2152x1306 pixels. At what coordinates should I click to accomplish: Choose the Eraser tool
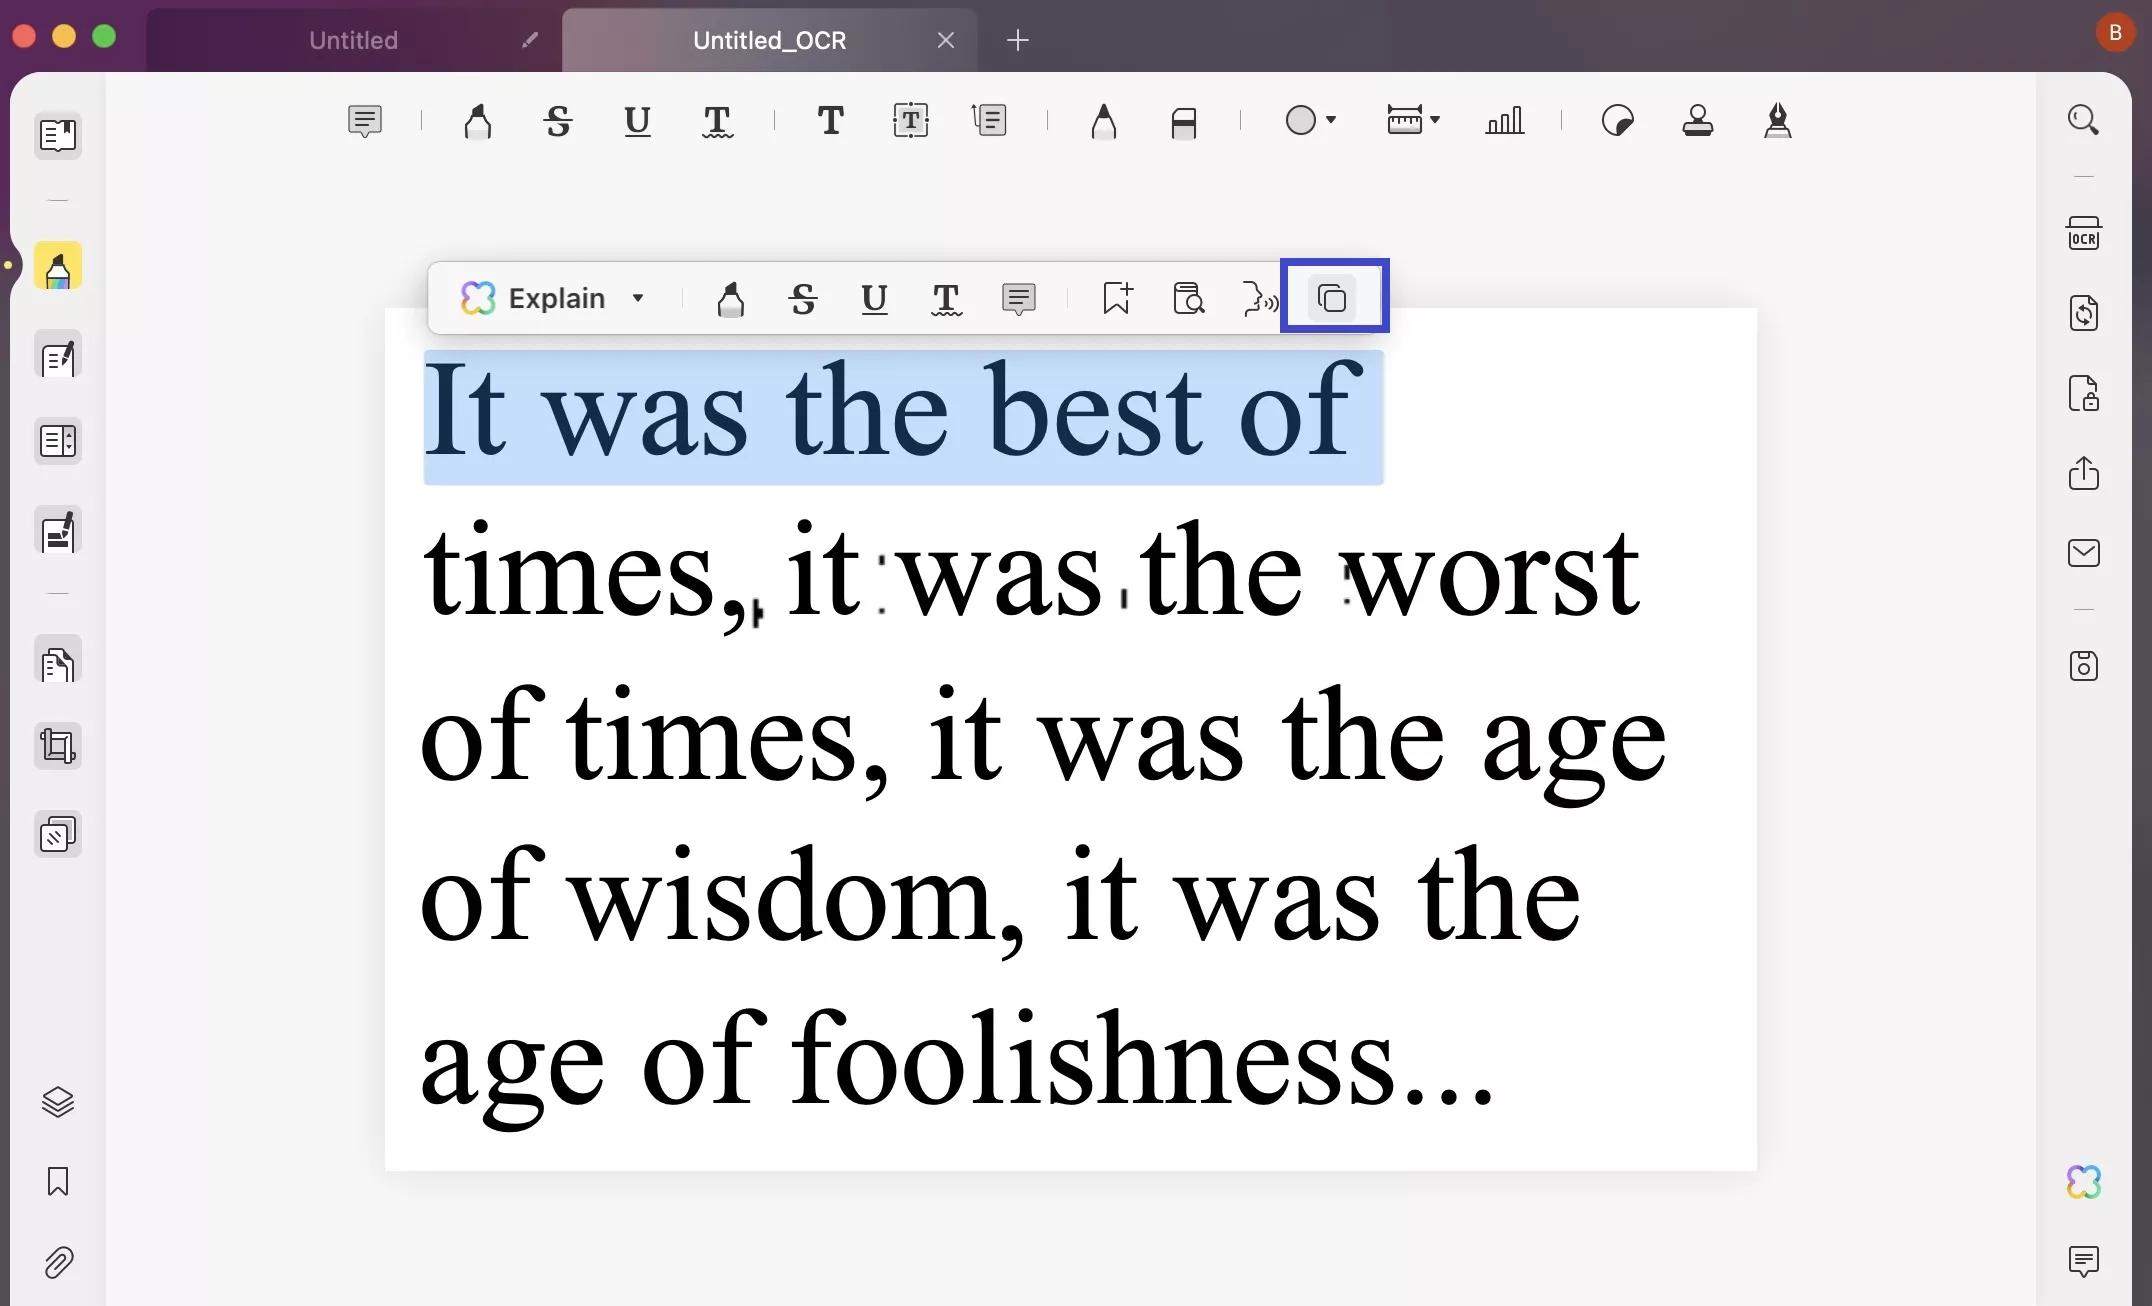1183,122
